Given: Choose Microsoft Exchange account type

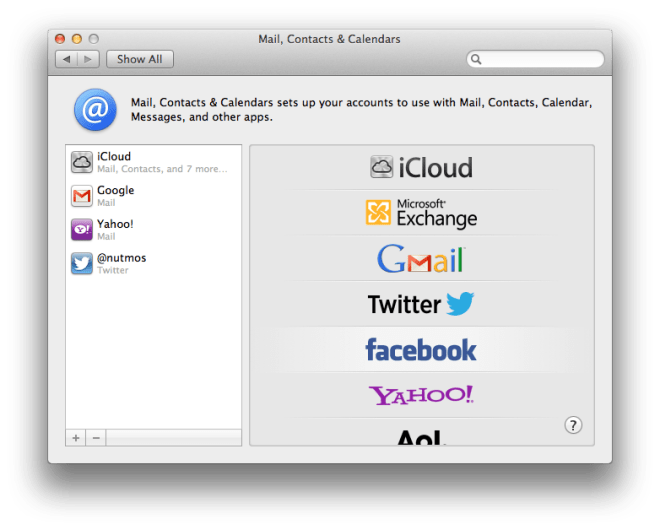Looking at the screenshot, I should click(x=421, y=213).
